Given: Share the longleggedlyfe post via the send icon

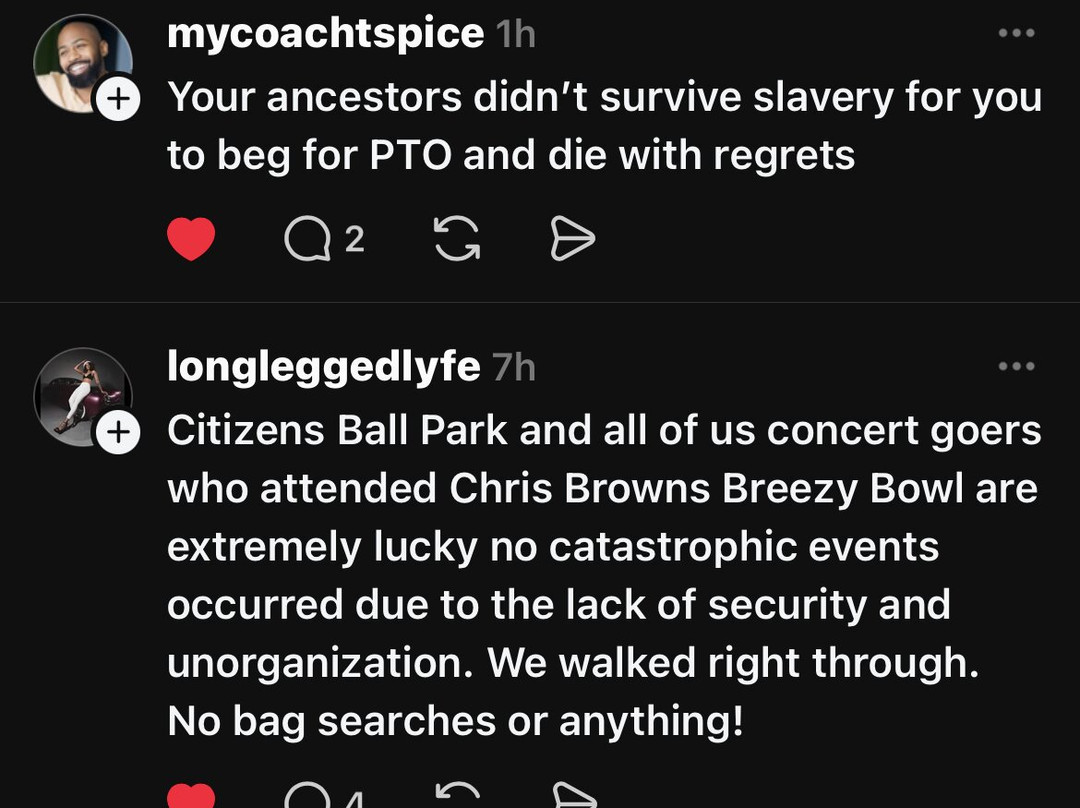Looking at the screenshot, I should pyautogui.click(x=573, y=798).
